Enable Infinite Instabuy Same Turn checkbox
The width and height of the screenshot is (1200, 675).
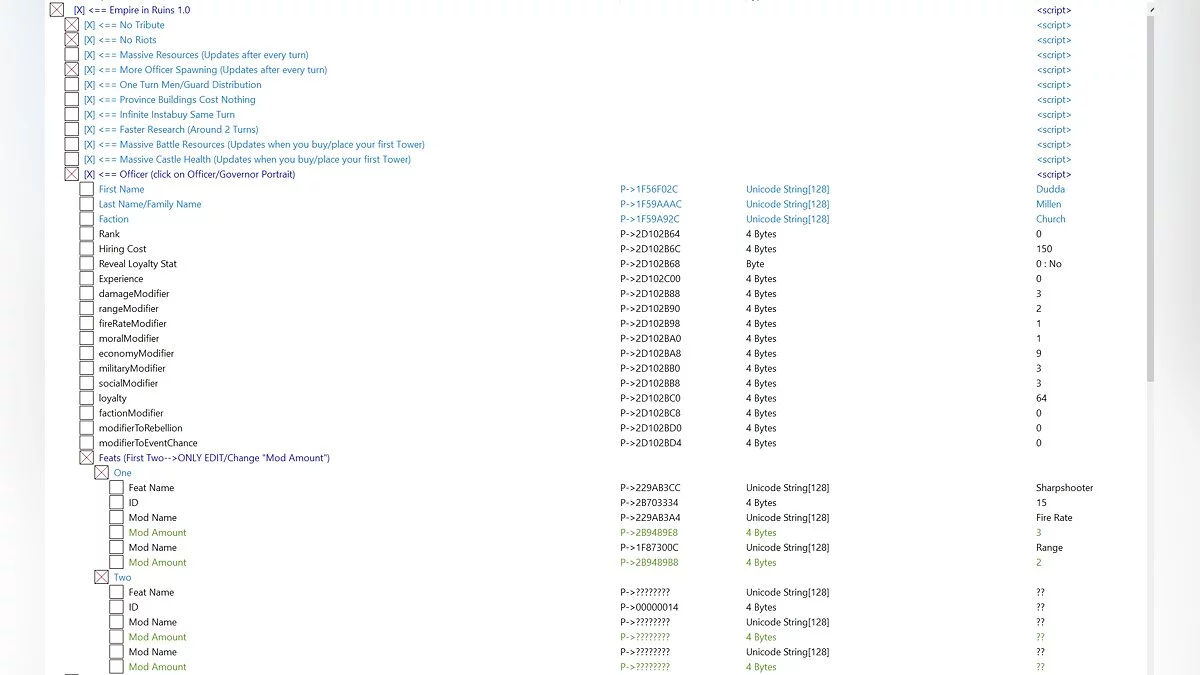point(72,115)
